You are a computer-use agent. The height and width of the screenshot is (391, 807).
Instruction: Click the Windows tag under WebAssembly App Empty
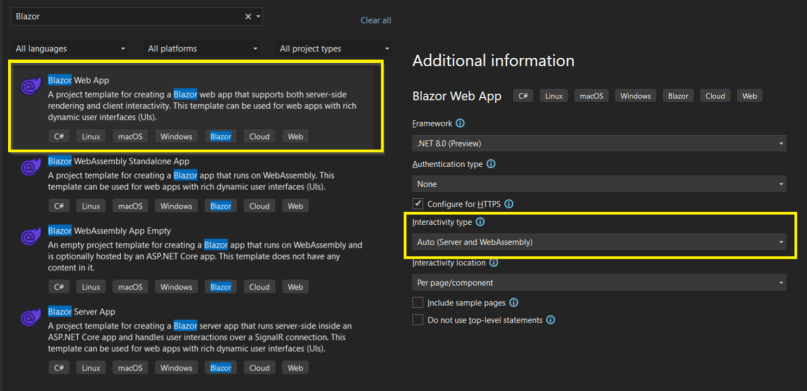pos(176,287)
